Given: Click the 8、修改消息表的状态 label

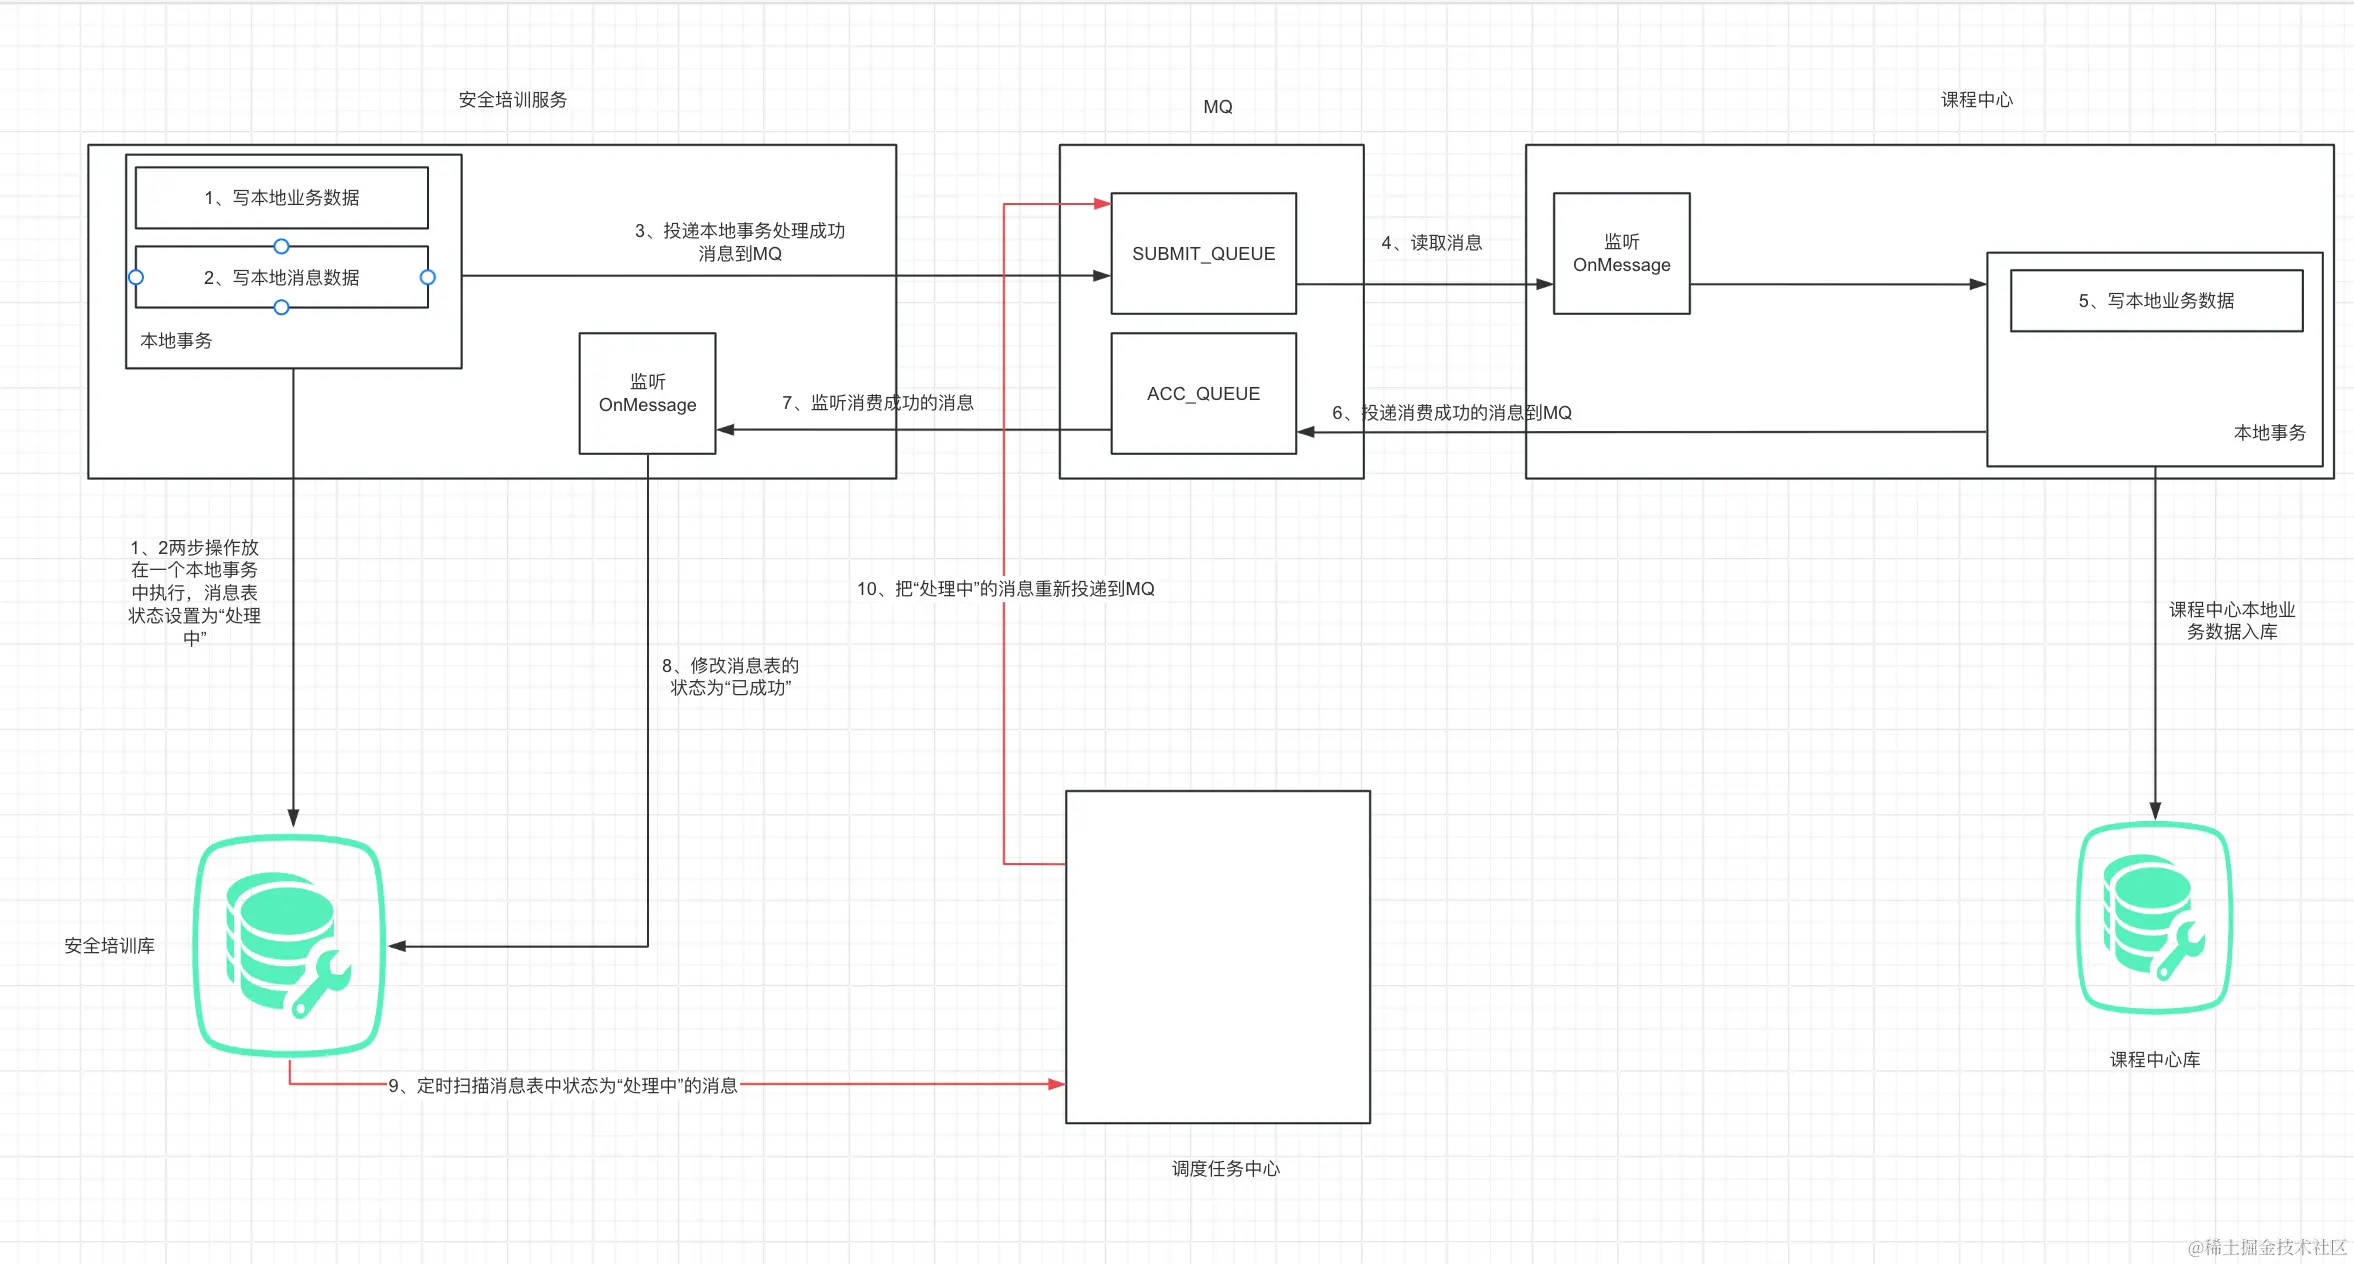Looking at the screenshot, I should (x=730, y=676).
